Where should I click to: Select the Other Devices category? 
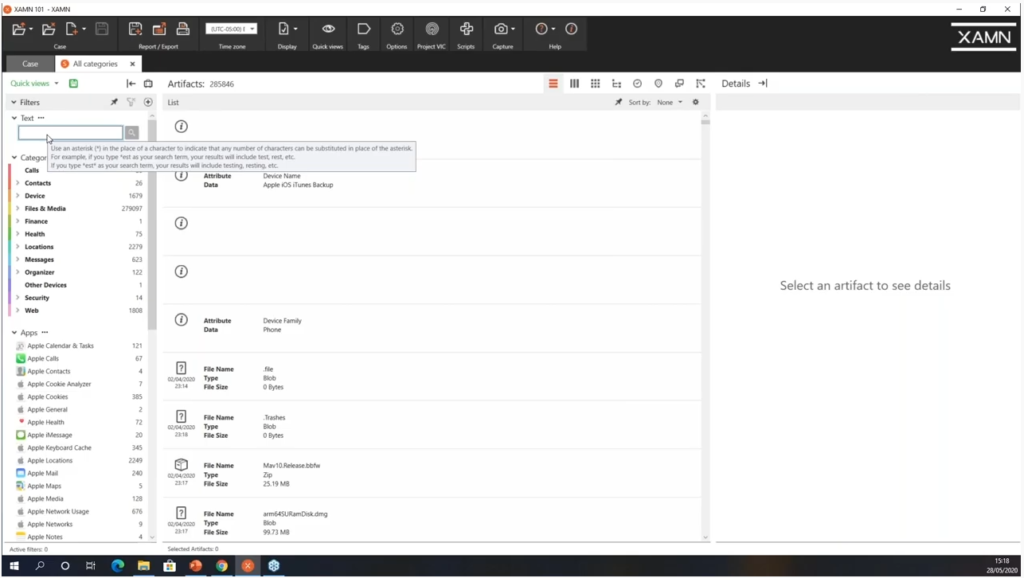pyautogui.click(x=46, y=285)
